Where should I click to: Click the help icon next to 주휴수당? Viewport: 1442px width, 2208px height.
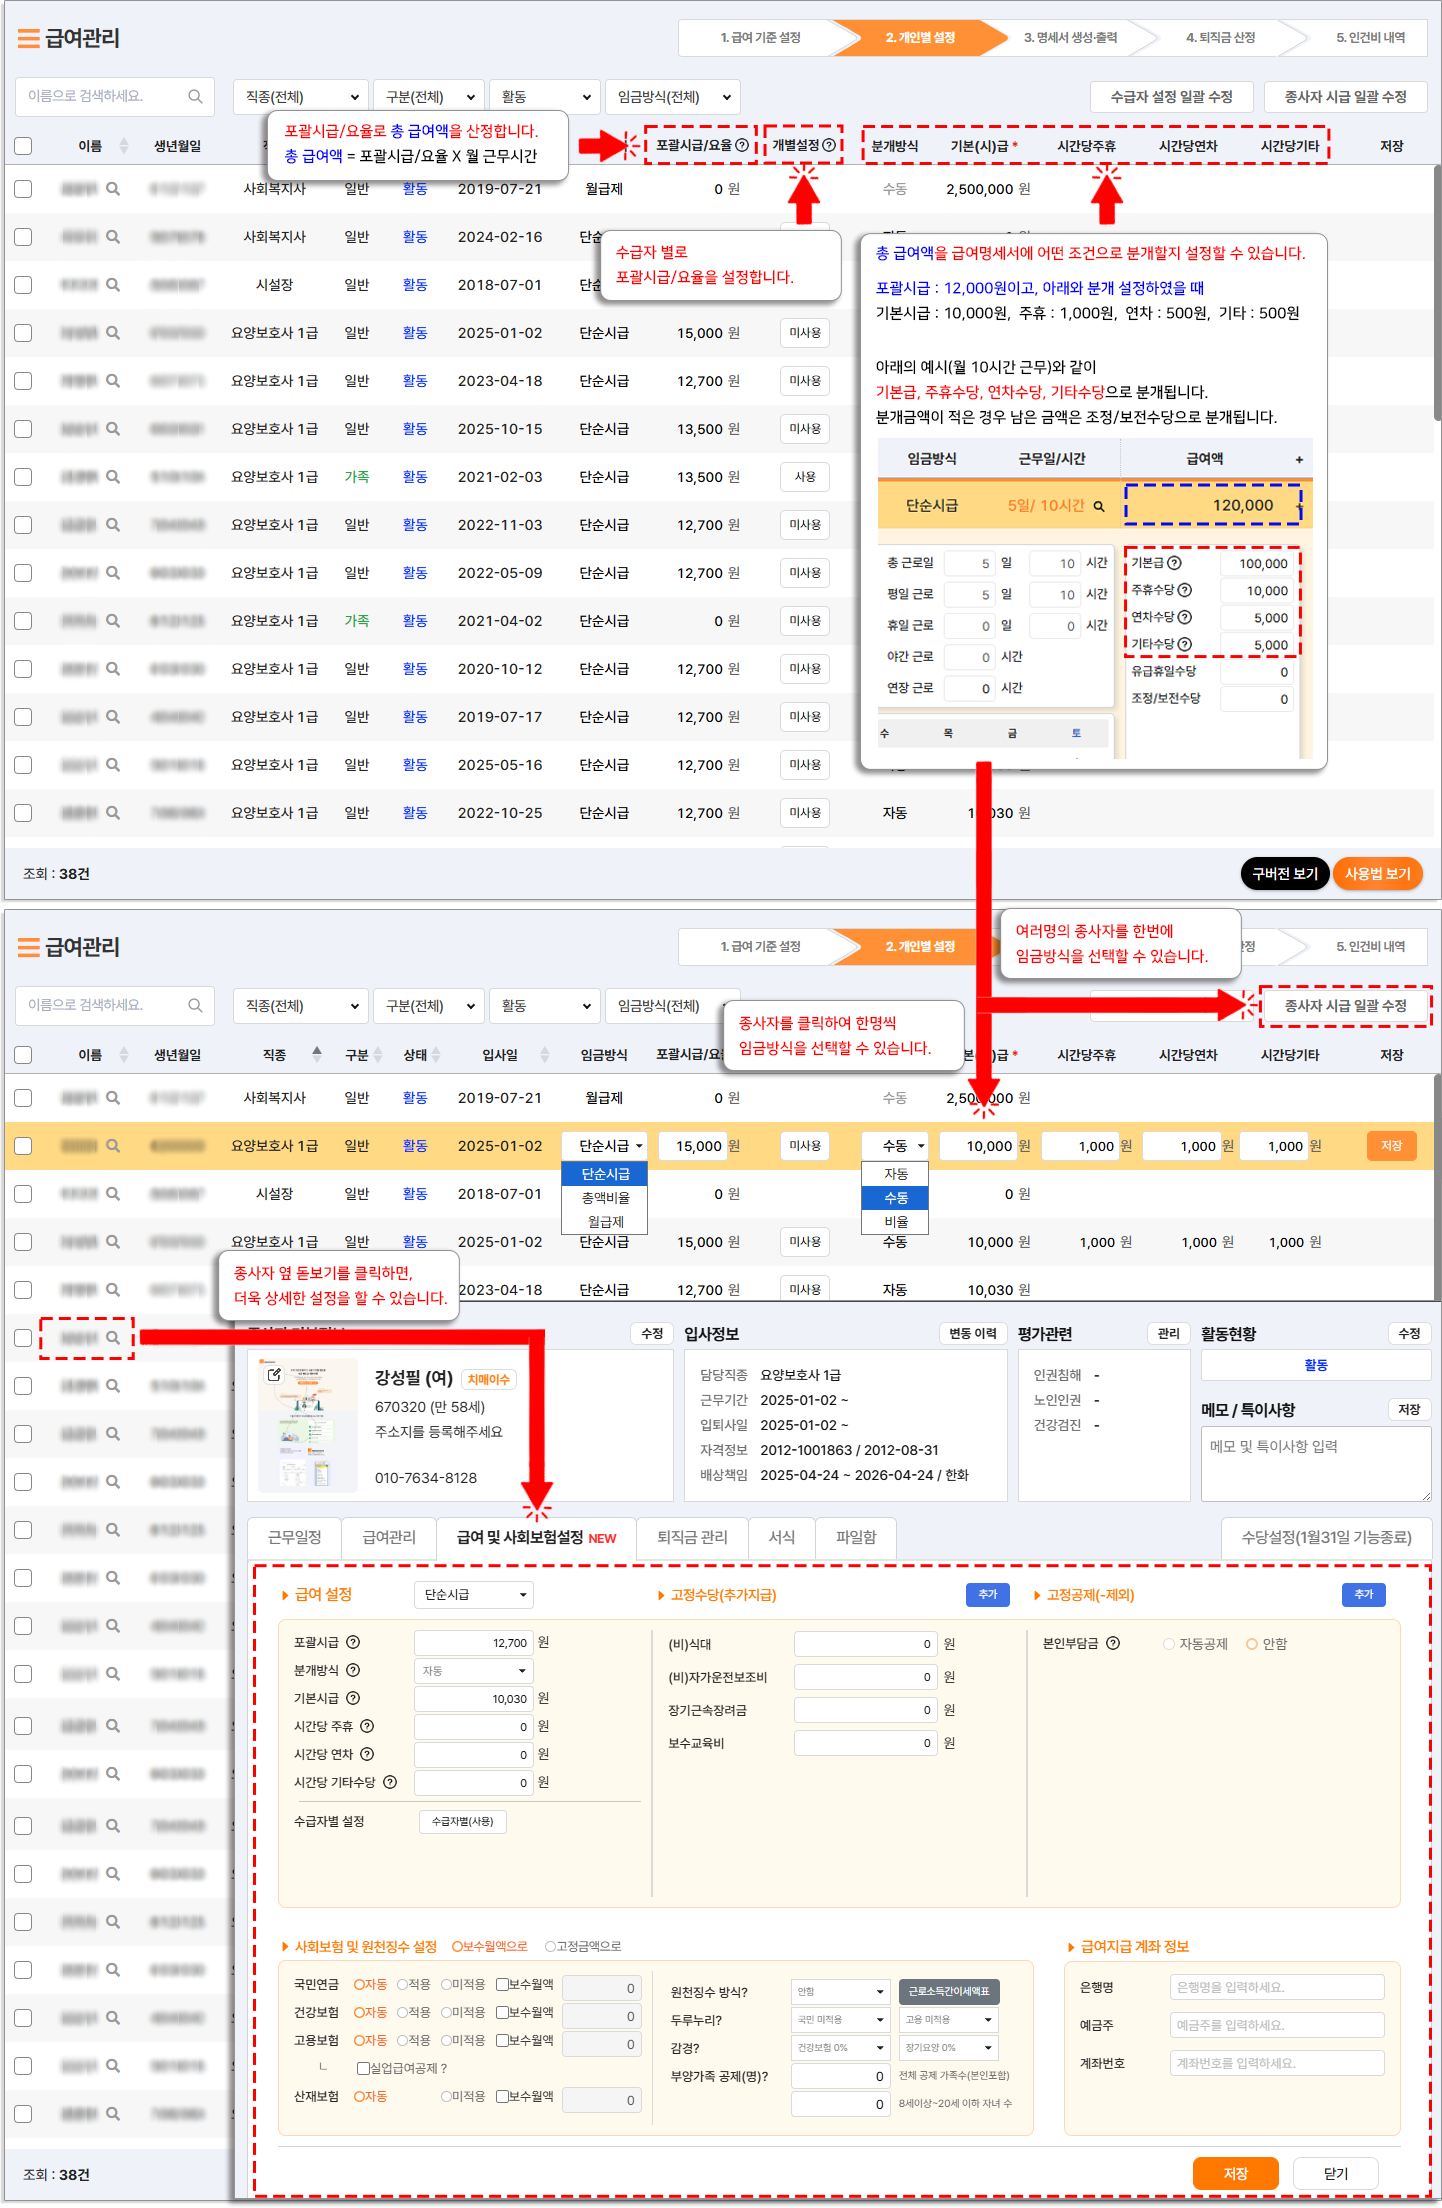[x=1185, y=590]
